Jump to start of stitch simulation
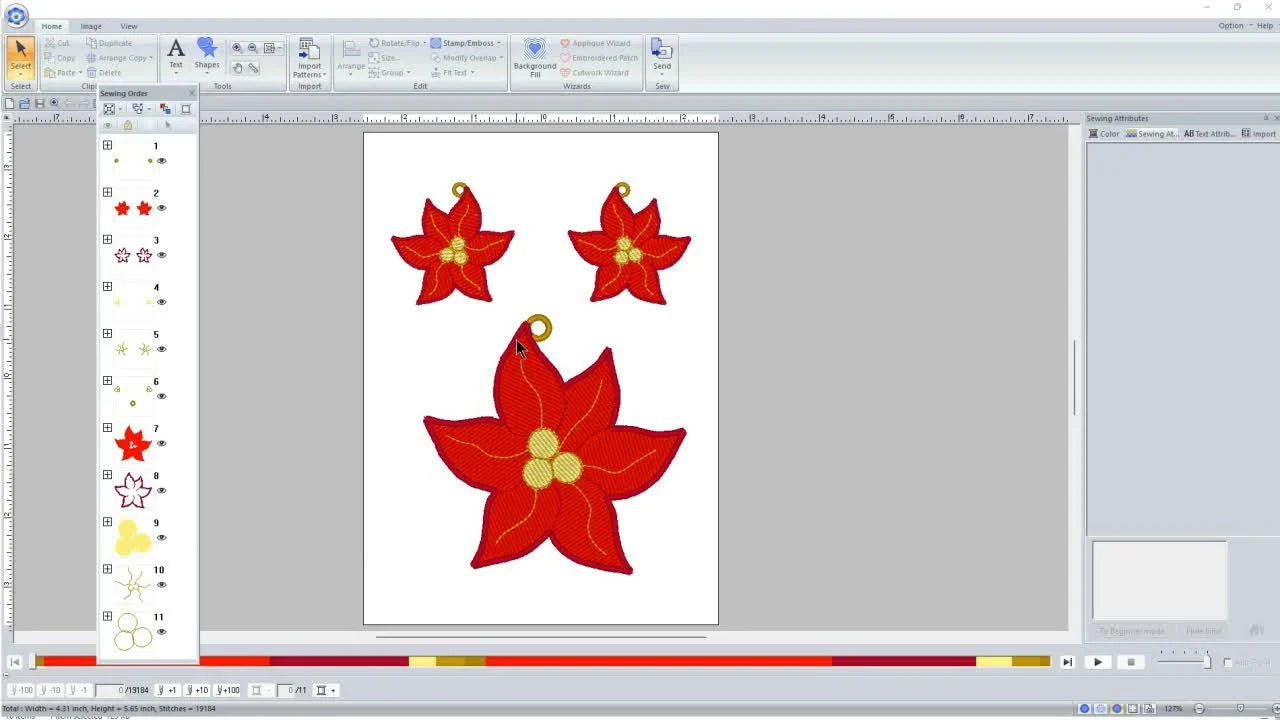The width and height of the screenshot is (1280, 720). [x=15, y=662]
